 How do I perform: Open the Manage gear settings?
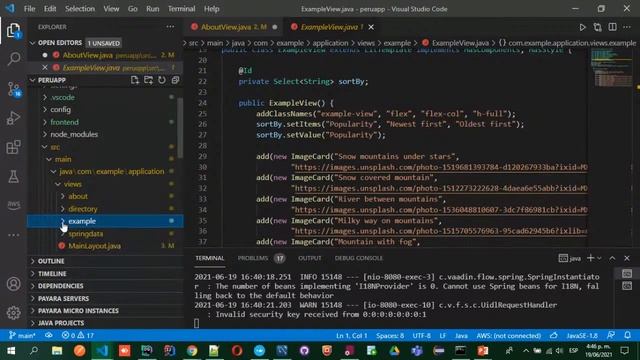(13, 313)
